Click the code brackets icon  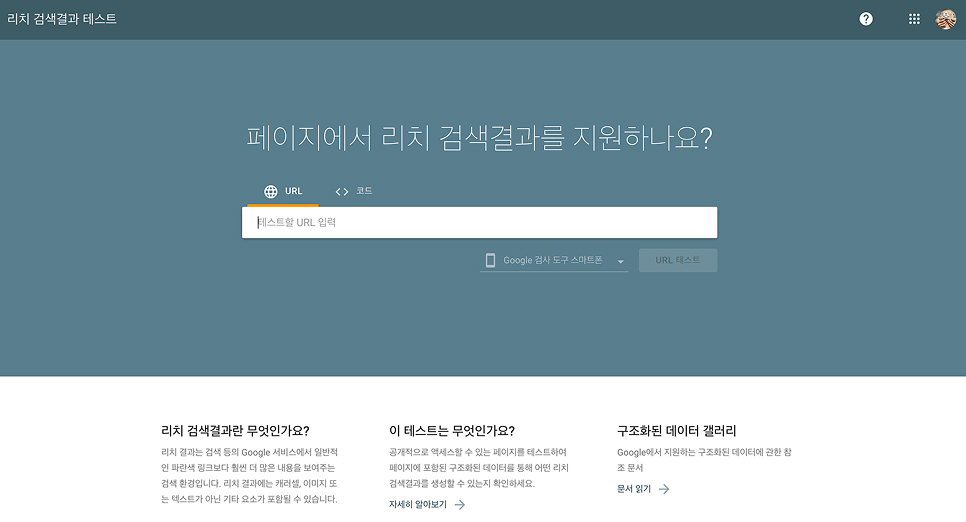342,192
